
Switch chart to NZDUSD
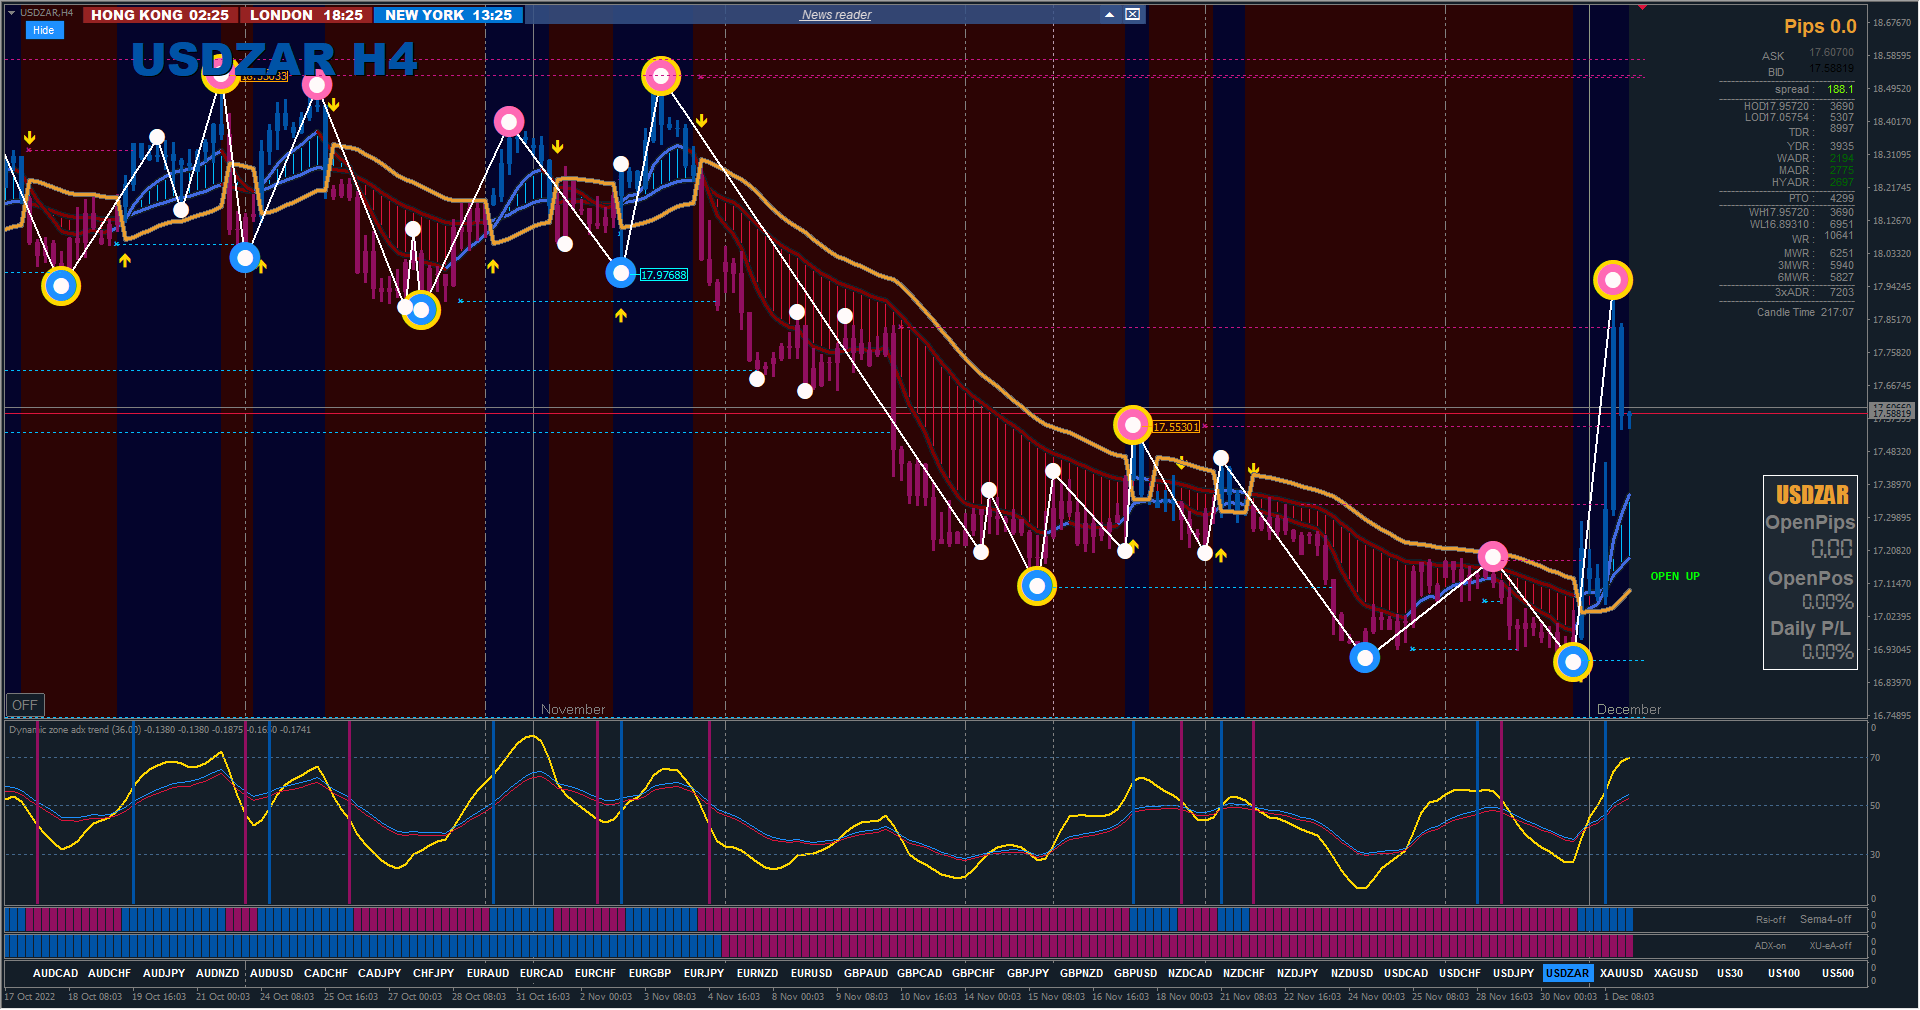click(1351, 973)
